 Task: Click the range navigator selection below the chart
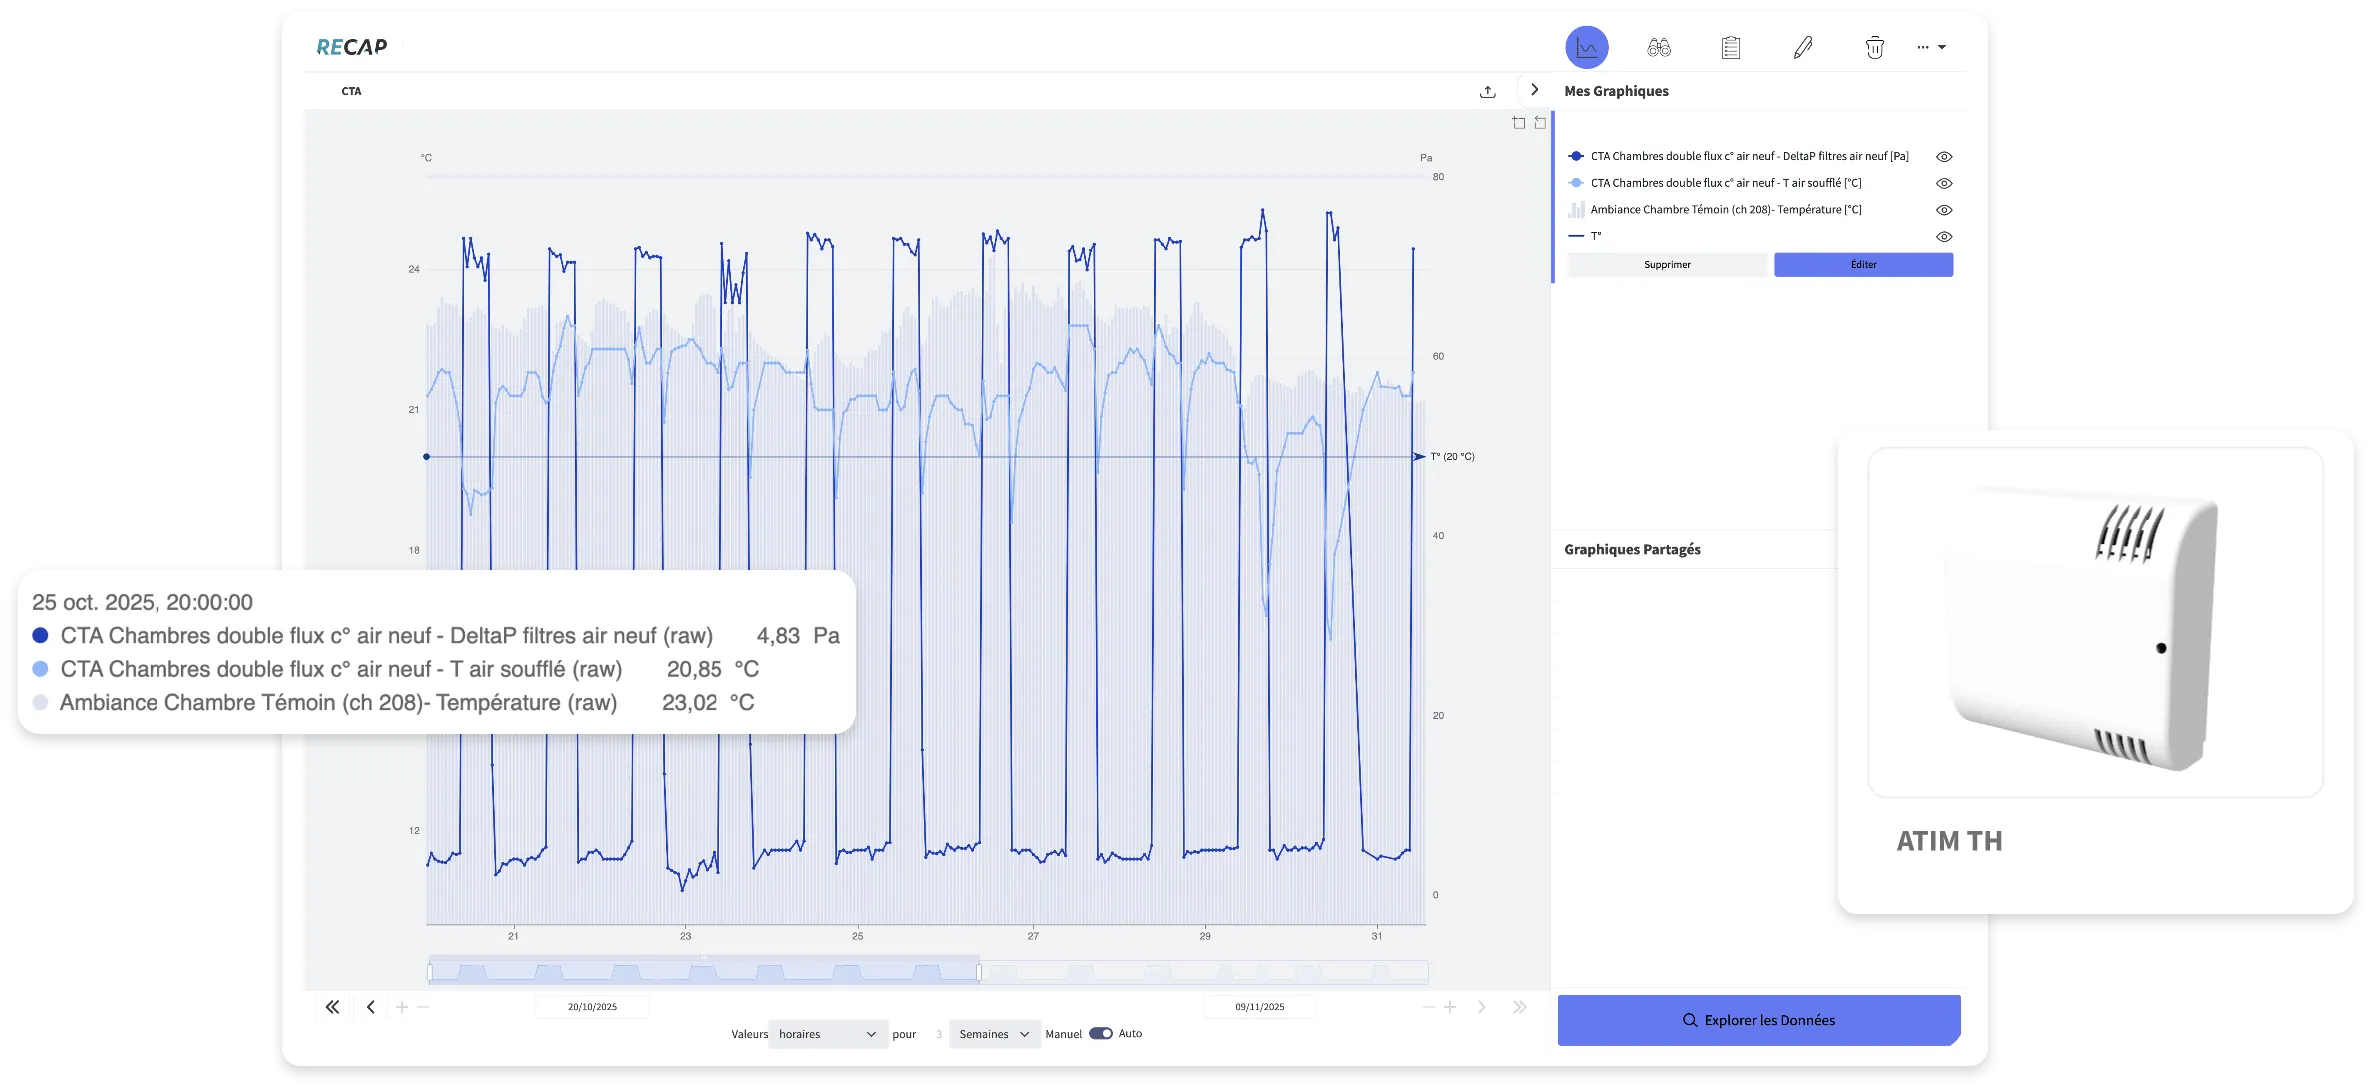(x=704, y=971)
